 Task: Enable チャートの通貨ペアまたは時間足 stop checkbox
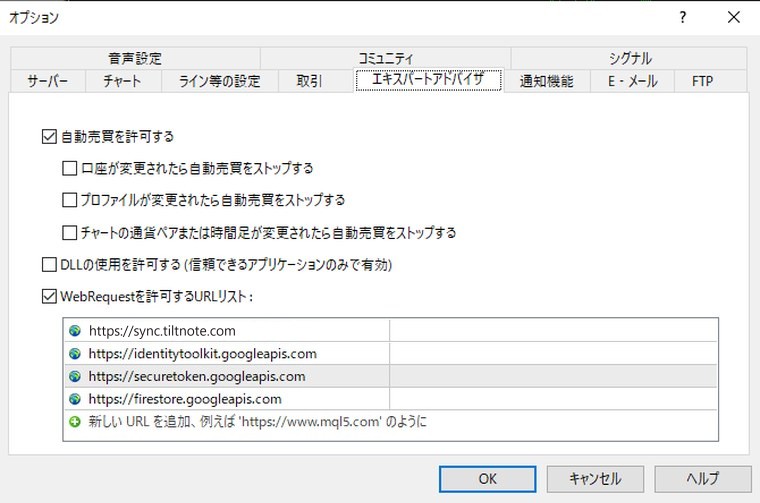[69, 233]
